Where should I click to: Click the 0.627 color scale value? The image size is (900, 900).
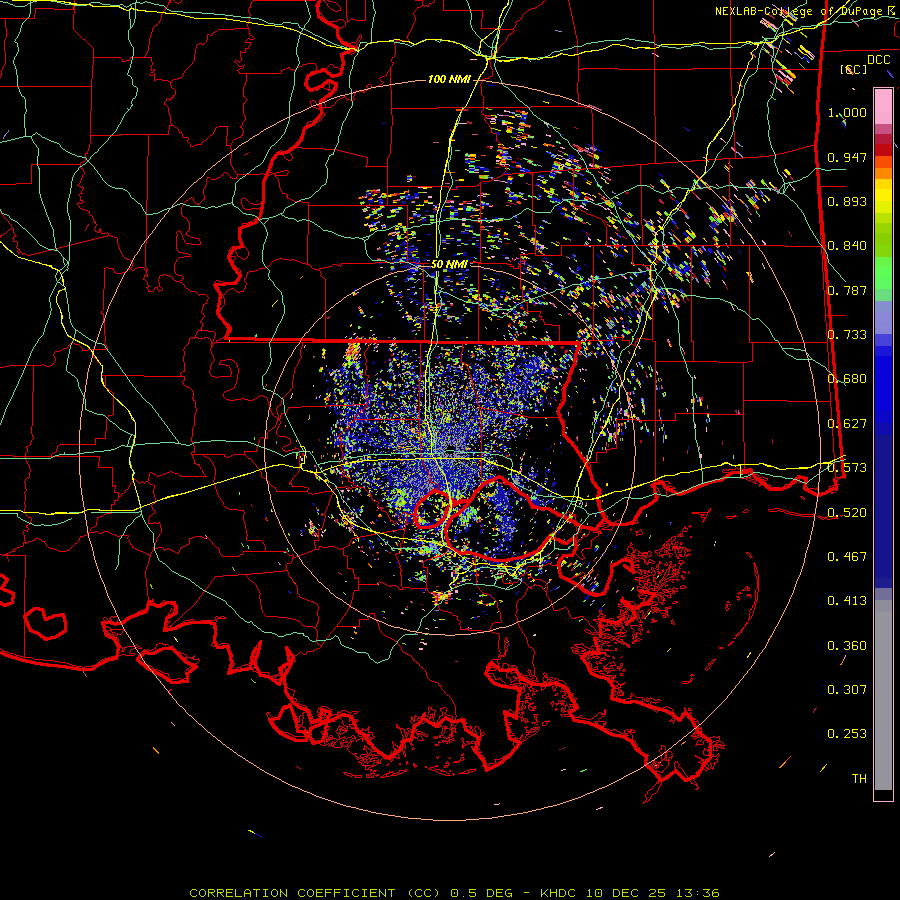click(847, 424)
